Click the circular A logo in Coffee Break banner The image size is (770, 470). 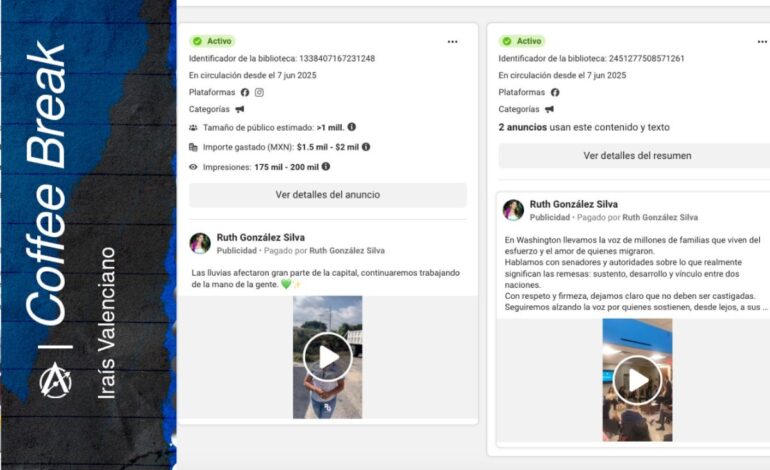[55, 381]
